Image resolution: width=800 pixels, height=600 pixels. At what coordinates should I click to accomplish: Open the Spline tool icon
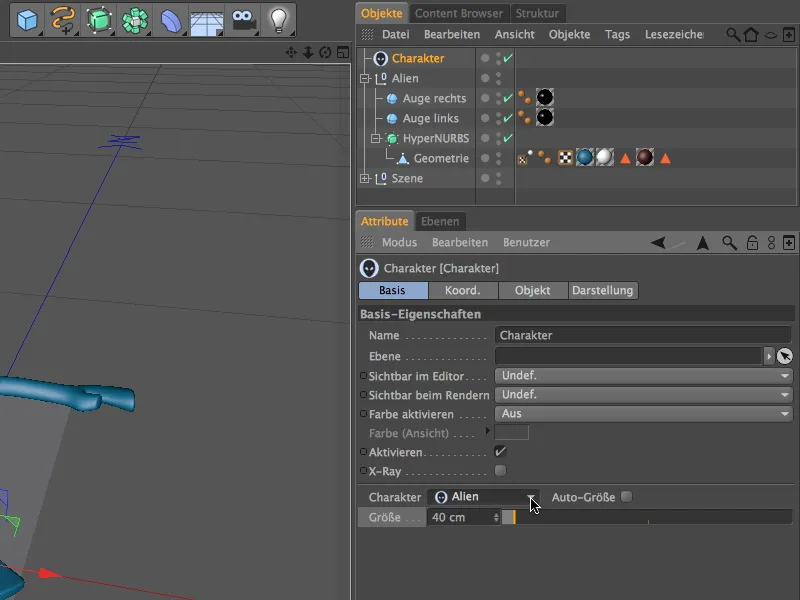click(x=63, y=20)
